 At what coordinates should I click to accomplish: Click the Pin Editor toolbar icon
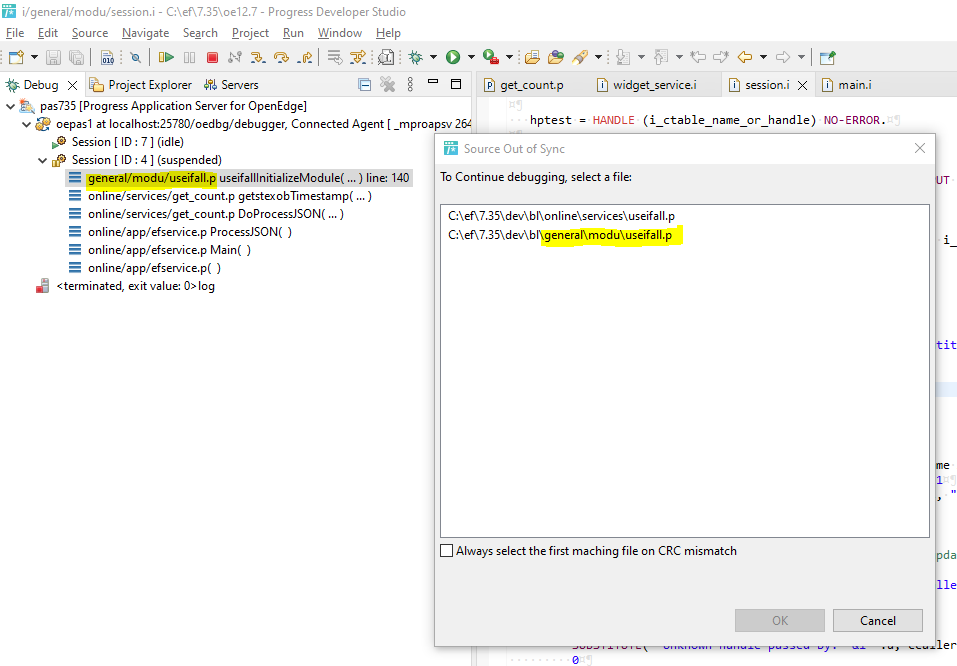[828, 57]
